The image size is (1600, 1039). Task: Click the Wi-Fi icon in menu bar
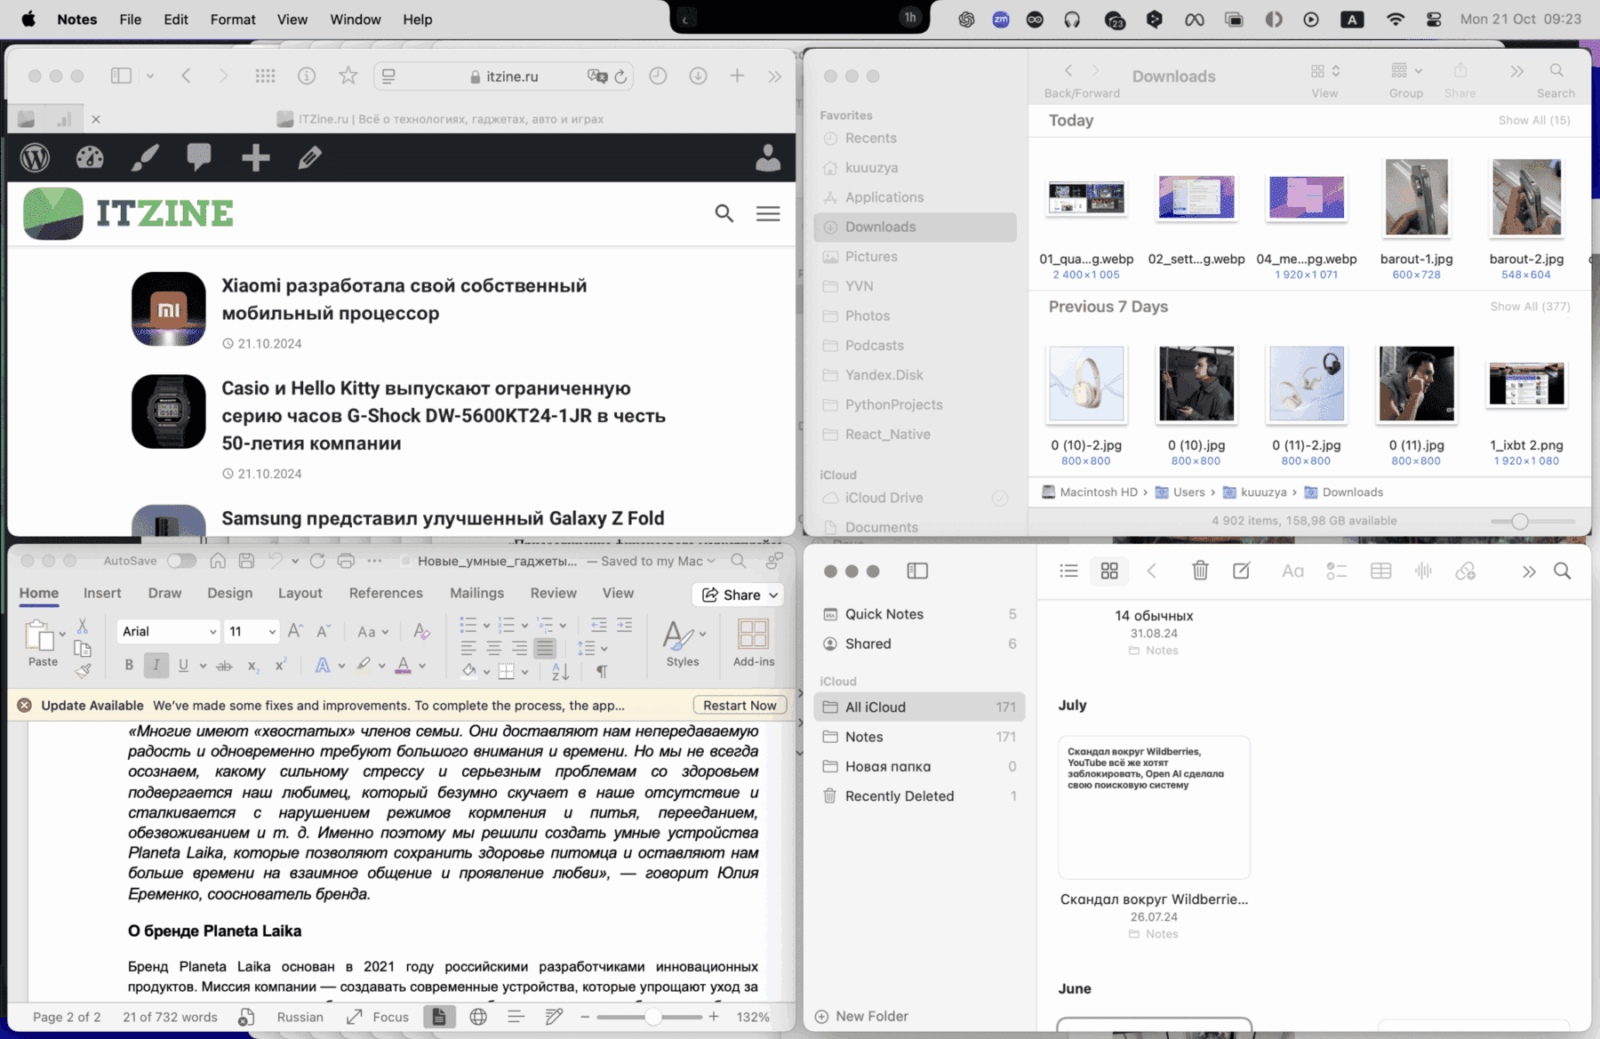1395,19
